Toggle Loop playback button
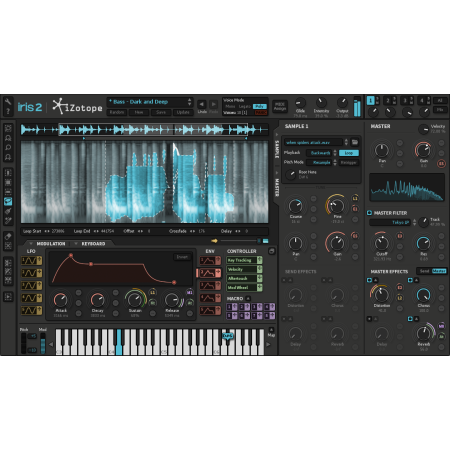The image size is (450, 450). pyautogui.click(x=349, y=153)
